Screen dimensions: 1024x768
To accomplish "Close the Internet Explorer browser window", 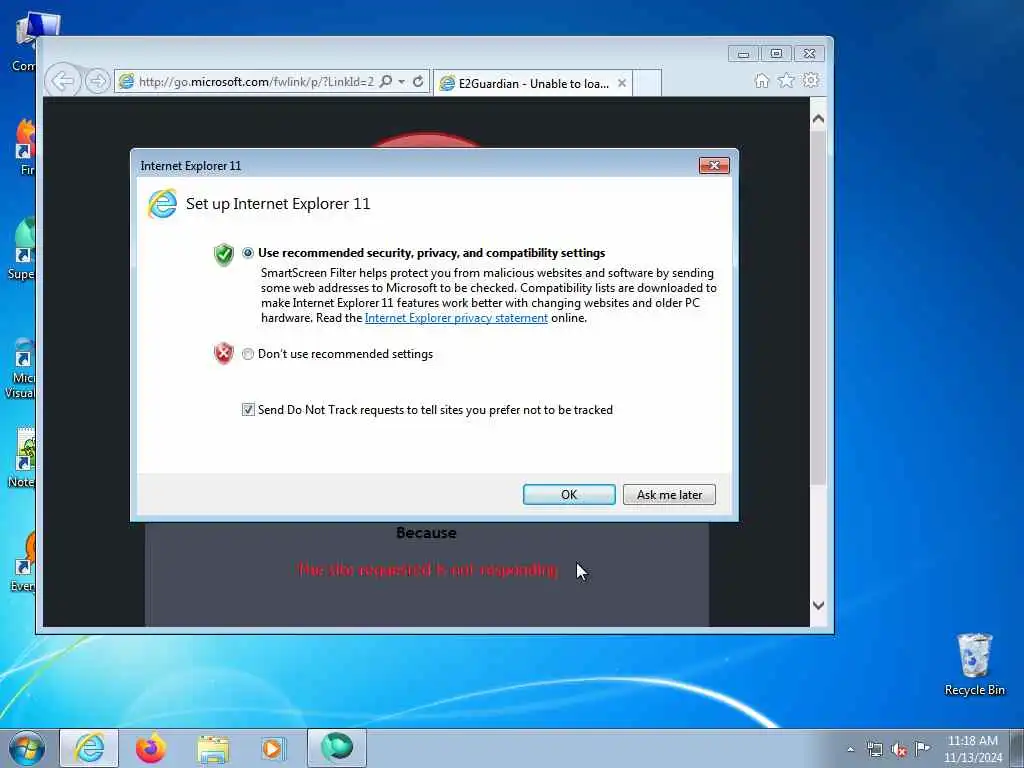I will (x=809, y=54).
